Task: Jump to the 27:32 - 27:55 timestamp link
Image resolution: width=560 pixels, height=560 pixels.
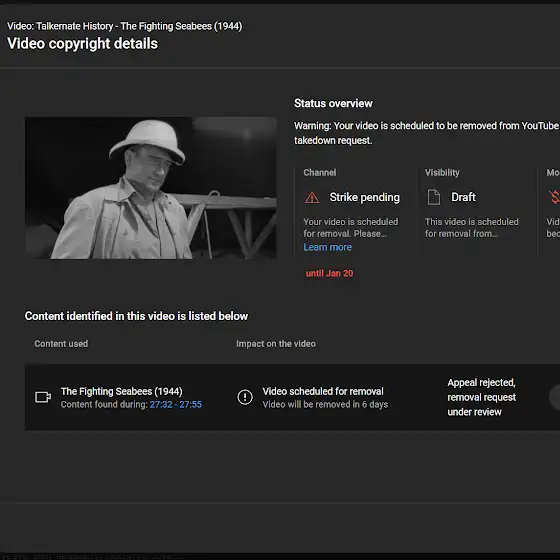Action: coord(176,404)
